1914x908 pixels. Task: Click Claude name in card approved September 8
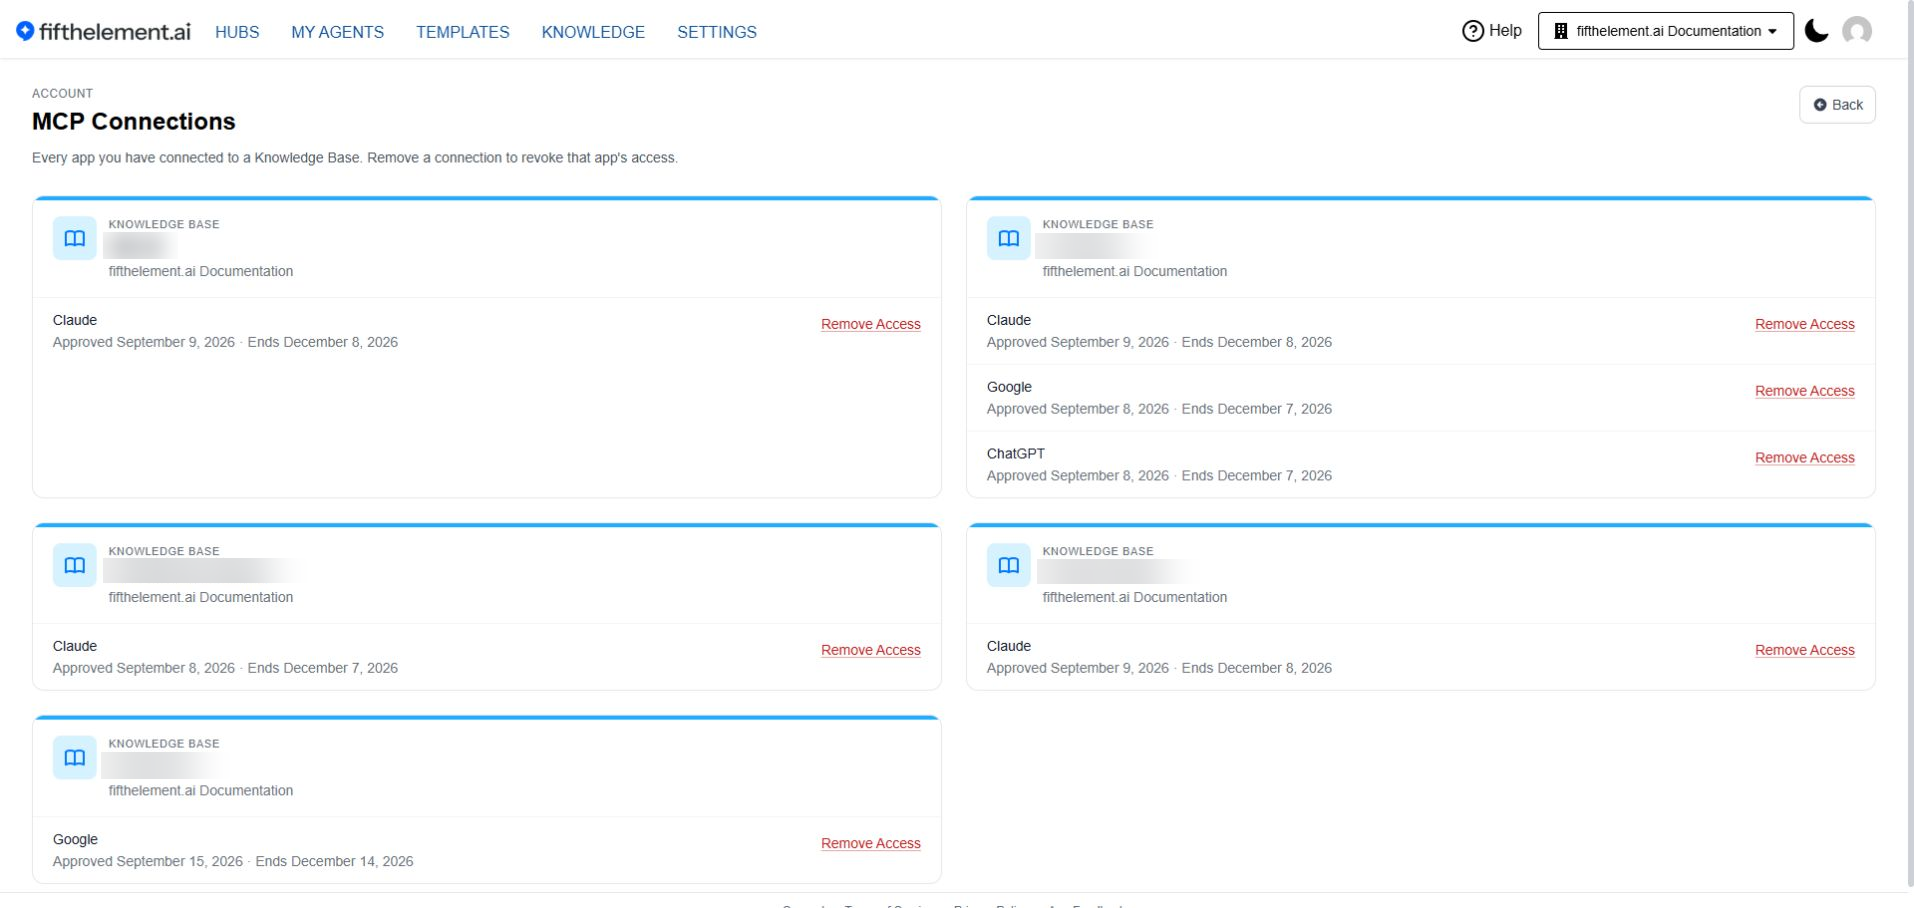75,647
